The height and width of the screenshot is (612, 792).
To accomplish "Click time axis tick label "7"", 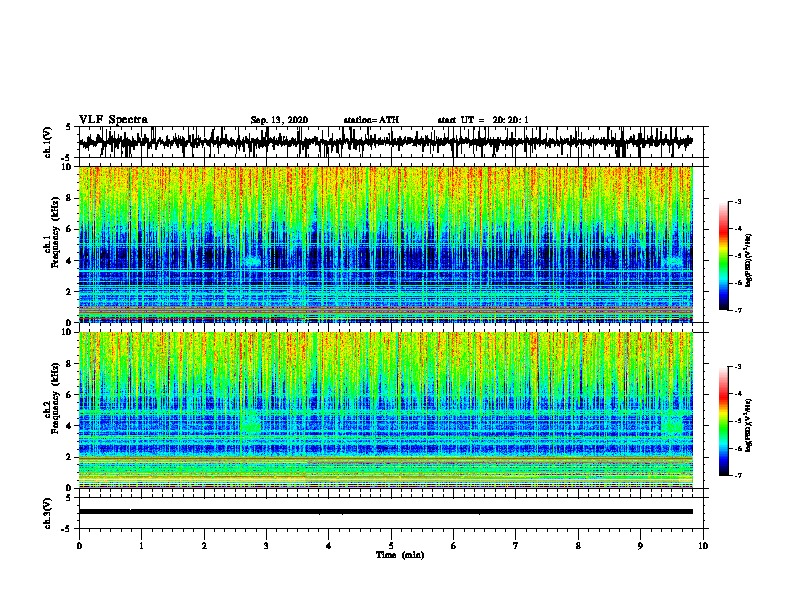I will click(516, 546).
